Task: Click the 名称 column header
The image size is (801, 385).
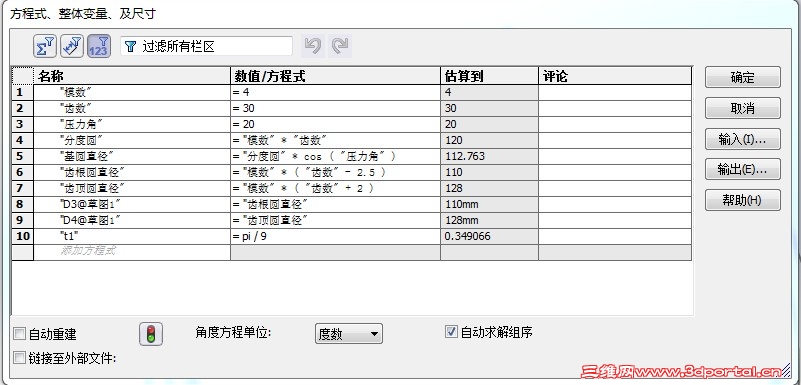Action: (x=132, y=76)
